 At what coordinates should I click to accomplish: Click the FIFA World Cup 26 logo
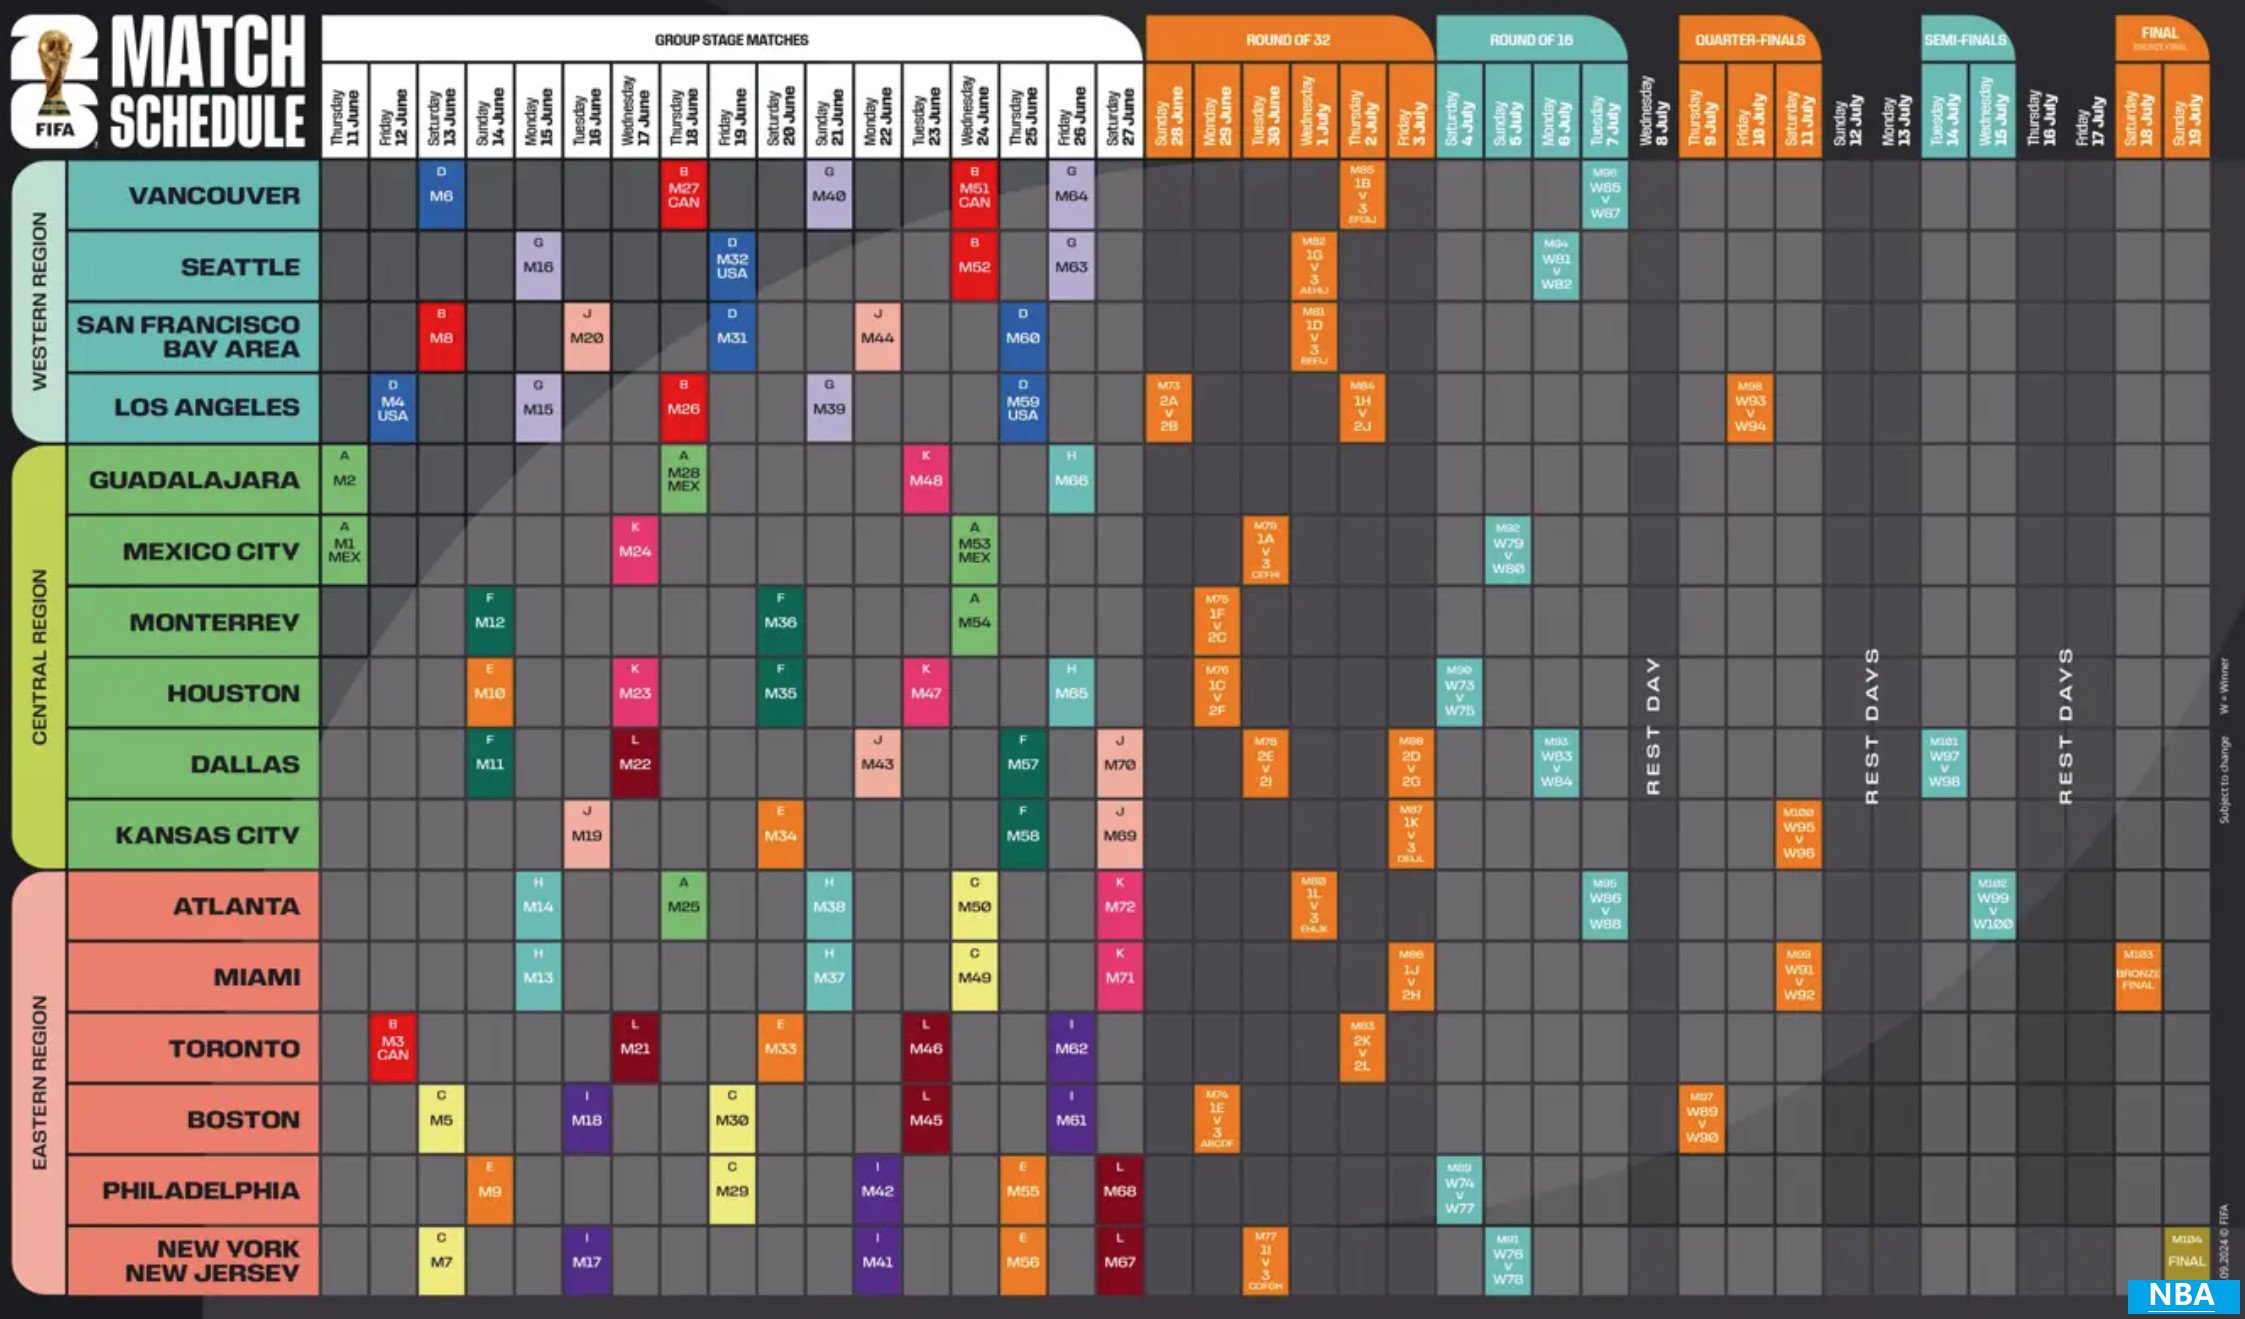(54, 82)
